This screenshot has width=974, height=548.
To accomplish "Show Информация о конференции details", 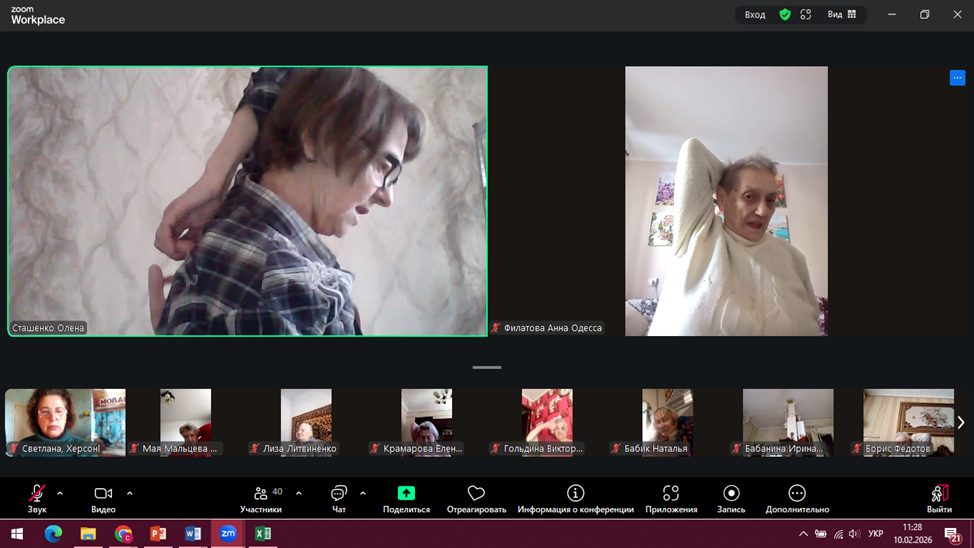I will (x=575, y=497).
